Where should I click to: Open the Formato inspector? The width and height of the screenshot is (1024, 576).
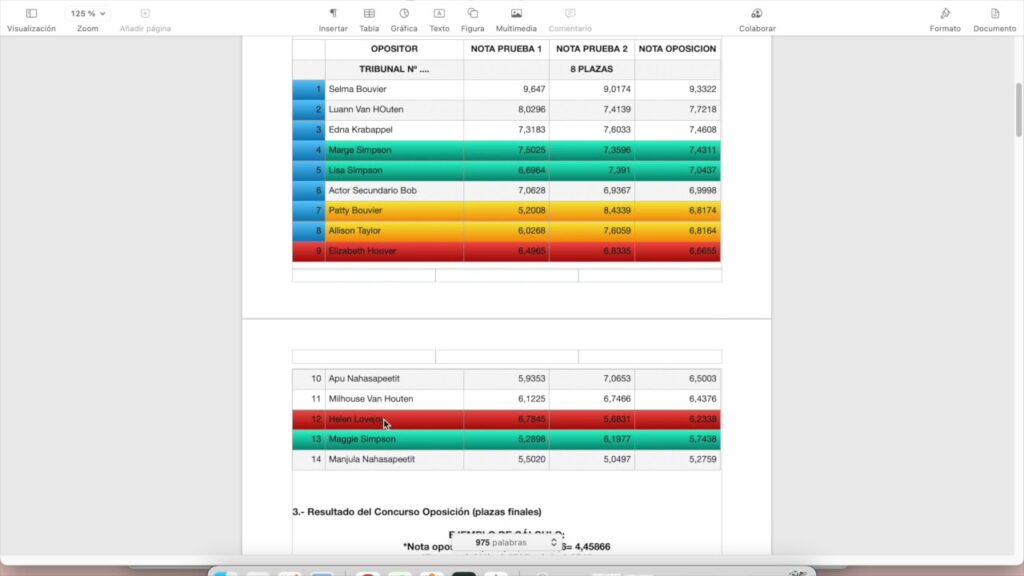pos(945,20)
